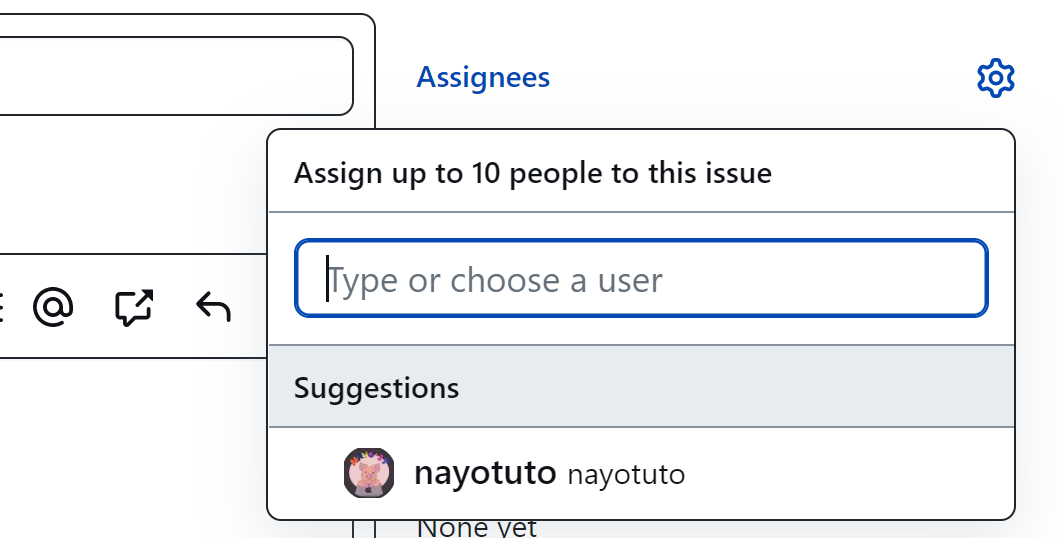The image size is (1063, 538).
Task: Click the Assignees heading link
Action: (x=483, y=78)
